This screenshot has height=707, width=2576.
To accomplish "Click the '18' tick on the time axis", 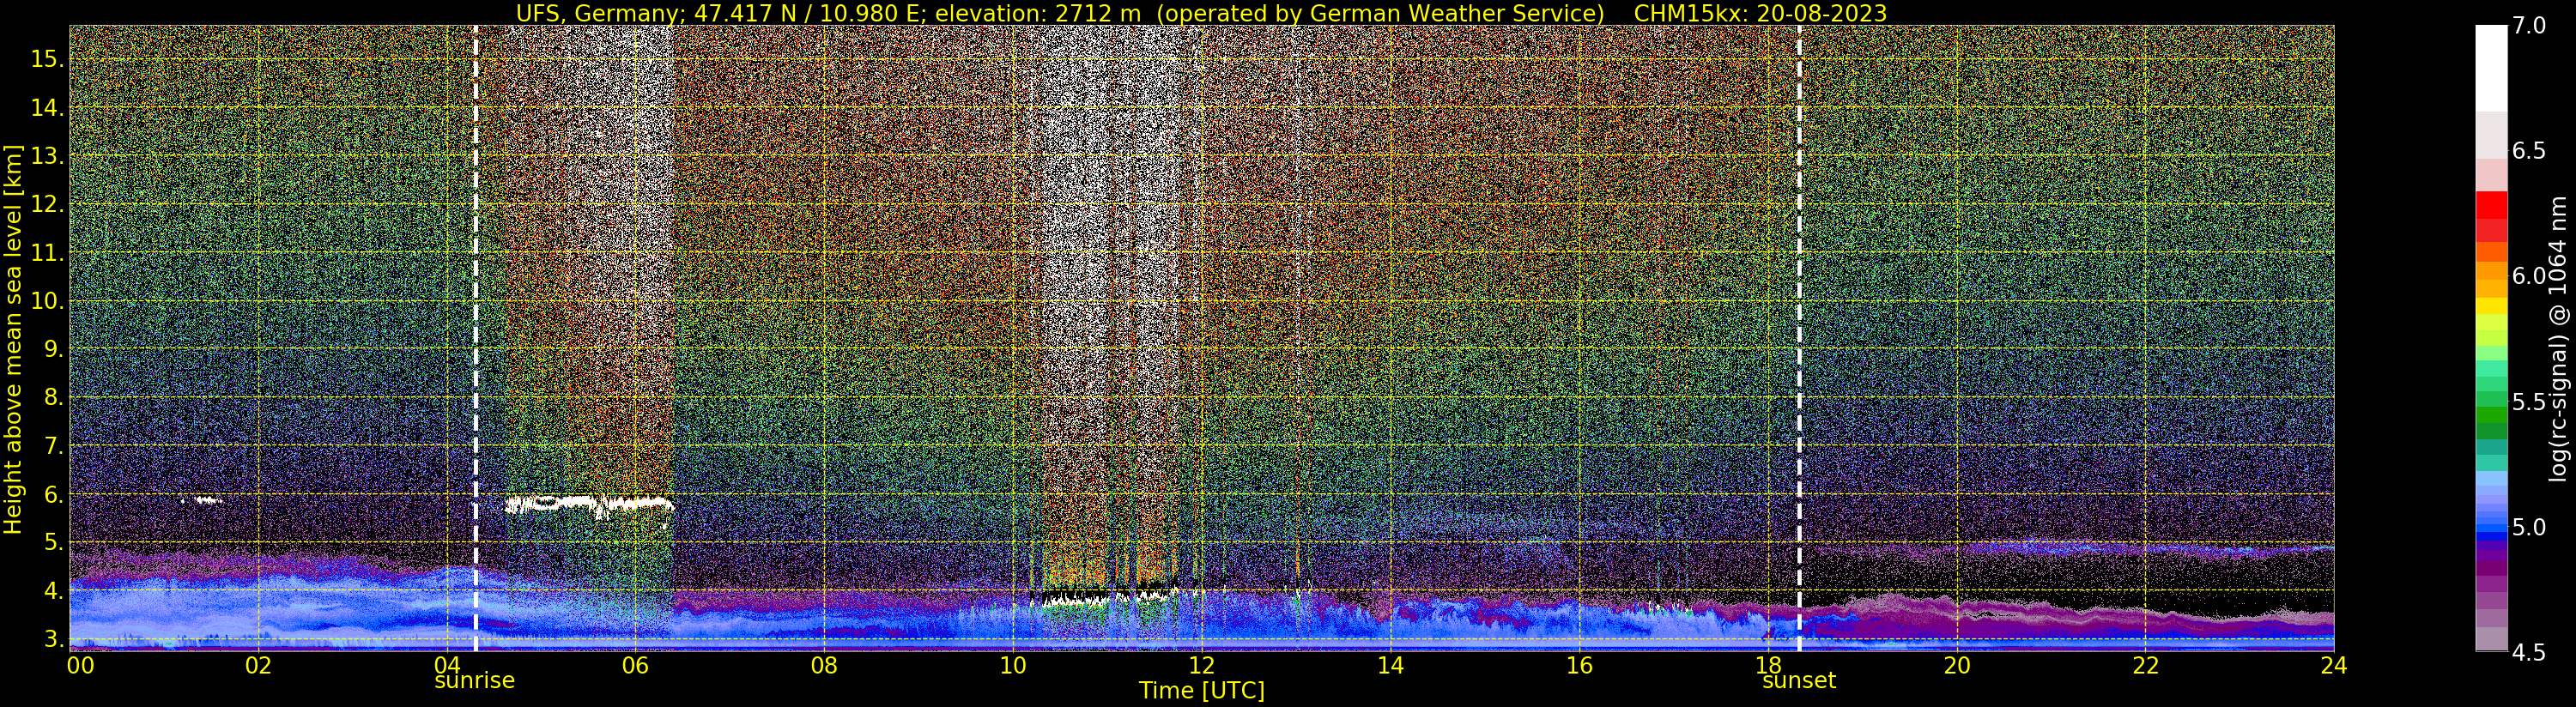I will 1768,665.
